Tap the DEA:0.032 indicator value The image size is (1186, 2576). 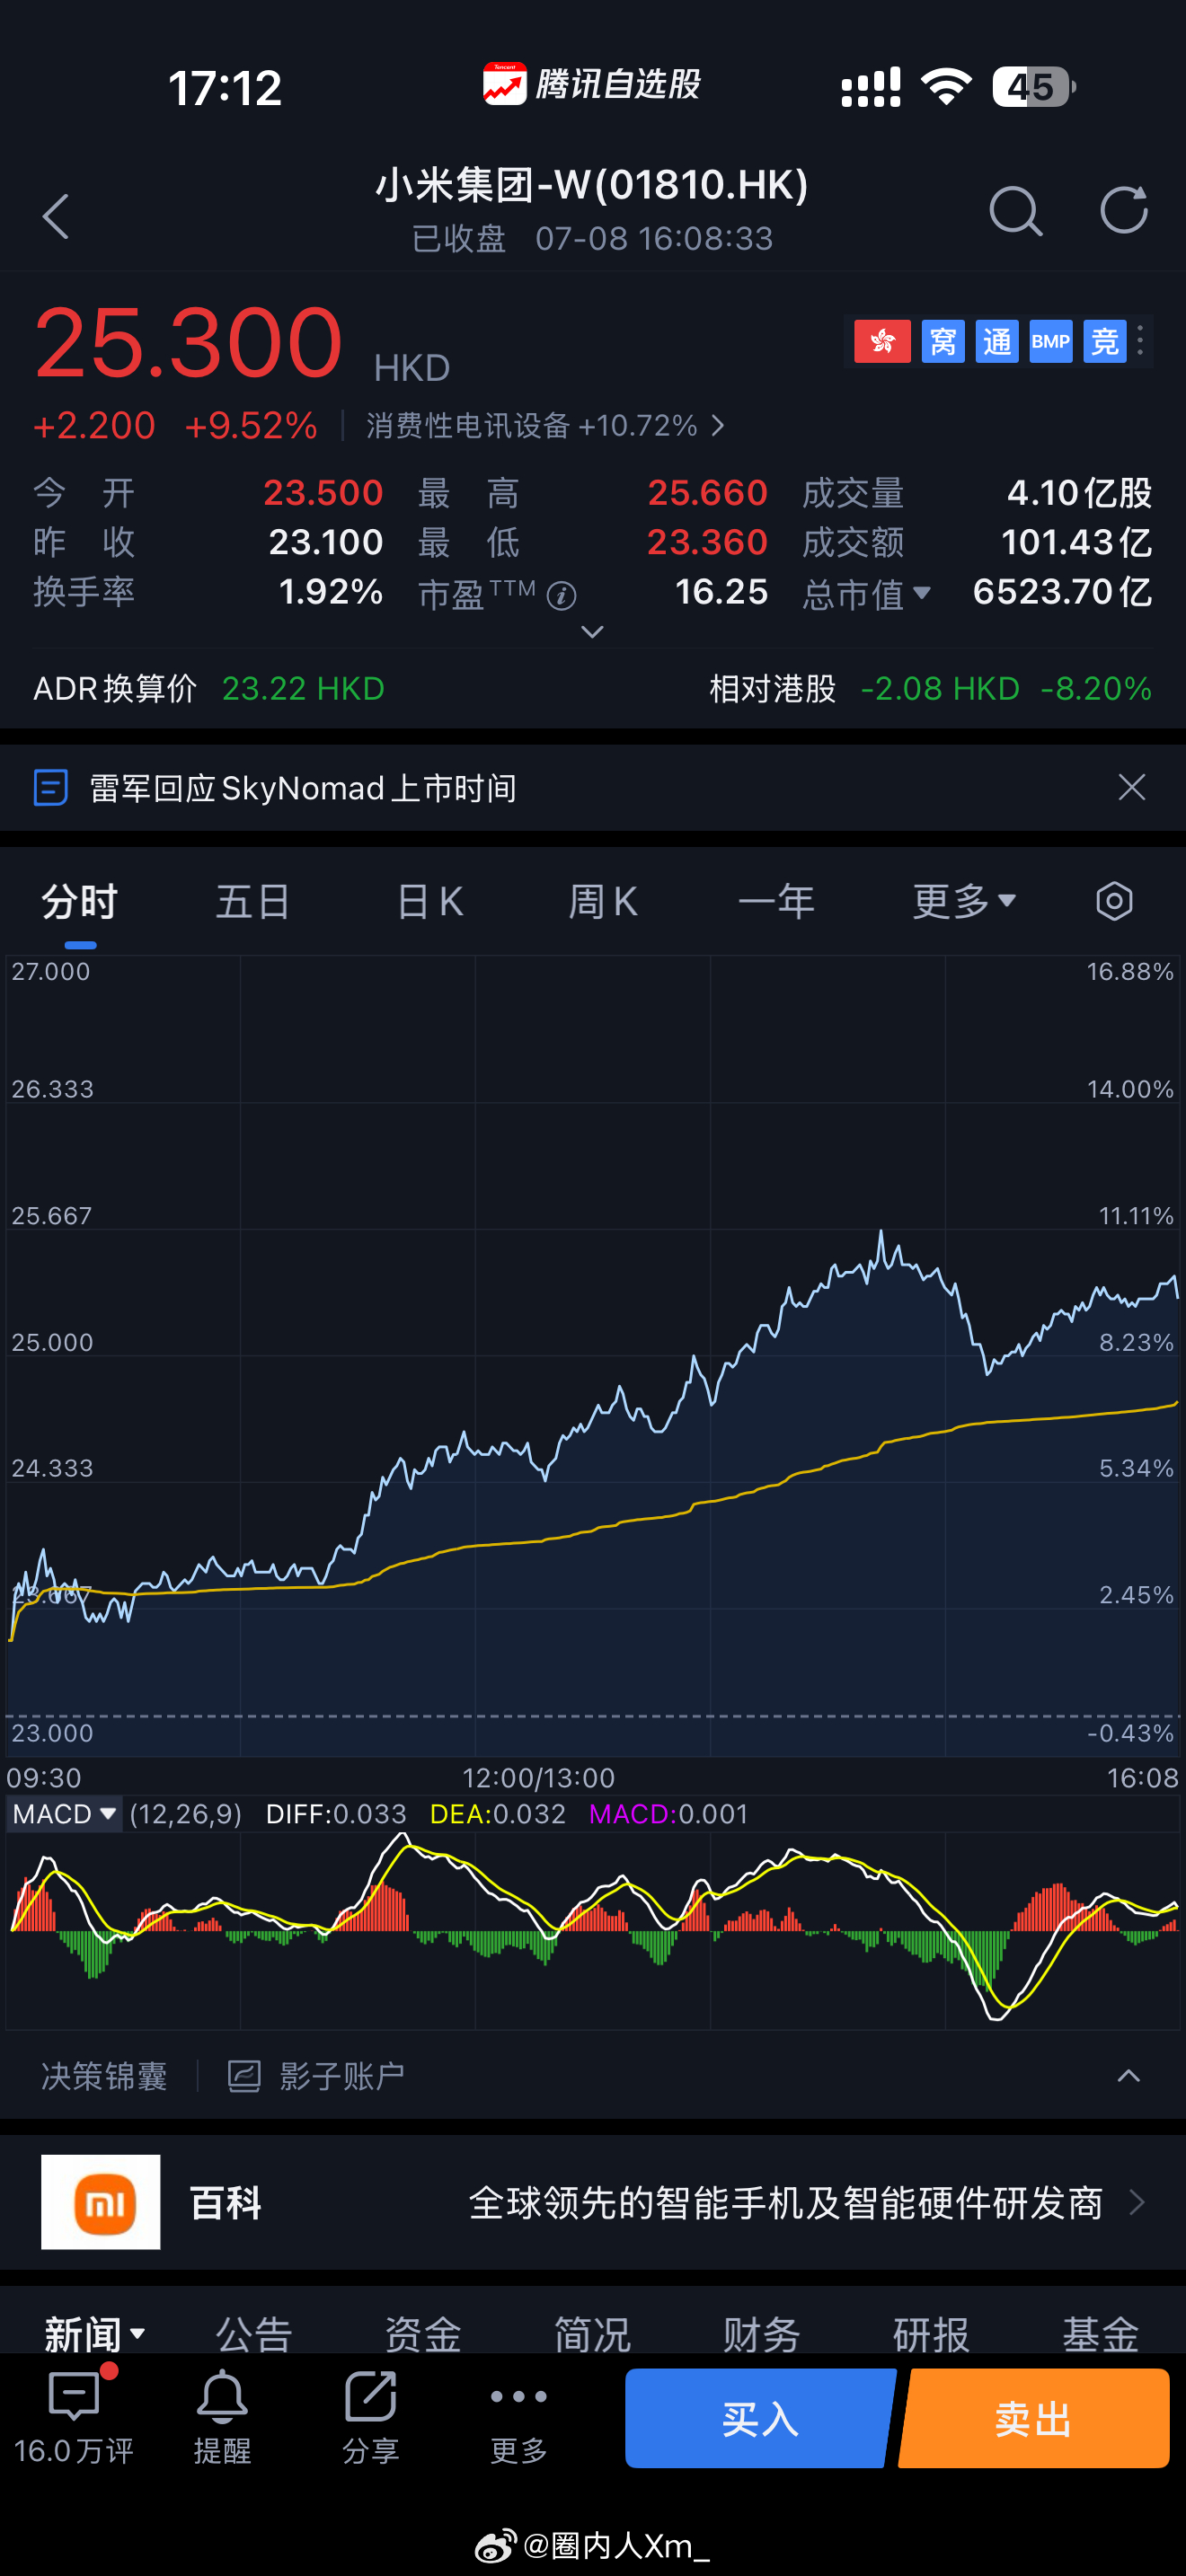497,1814
